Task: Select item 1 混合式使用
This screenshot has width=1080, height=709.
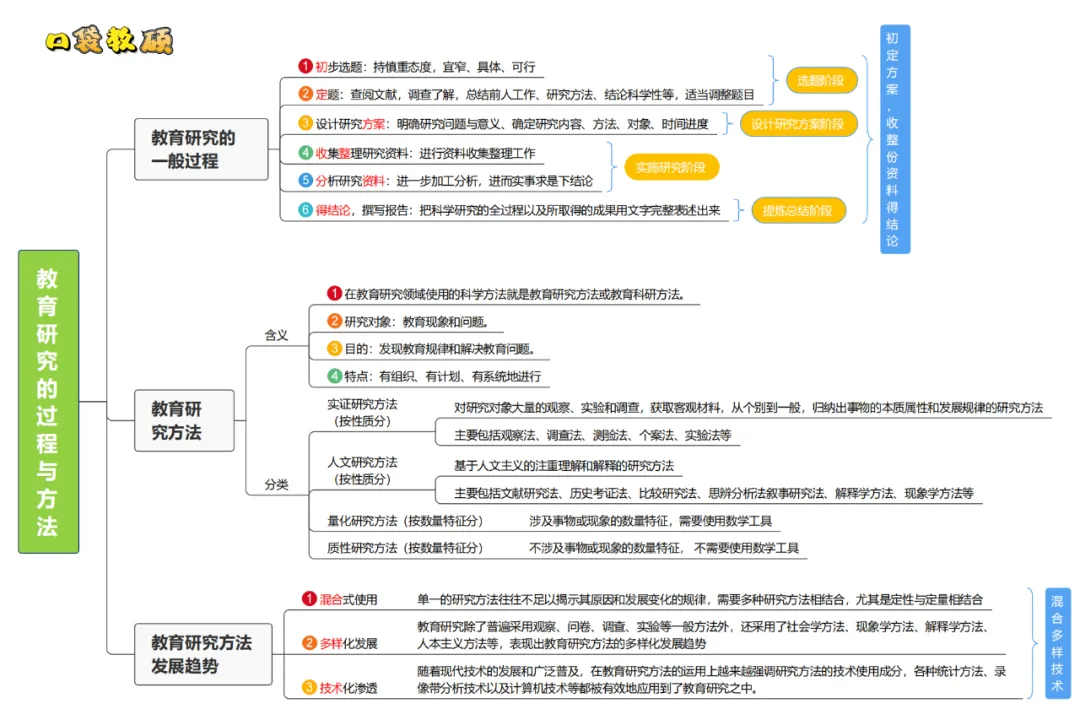Action: [x=340, y=599]
